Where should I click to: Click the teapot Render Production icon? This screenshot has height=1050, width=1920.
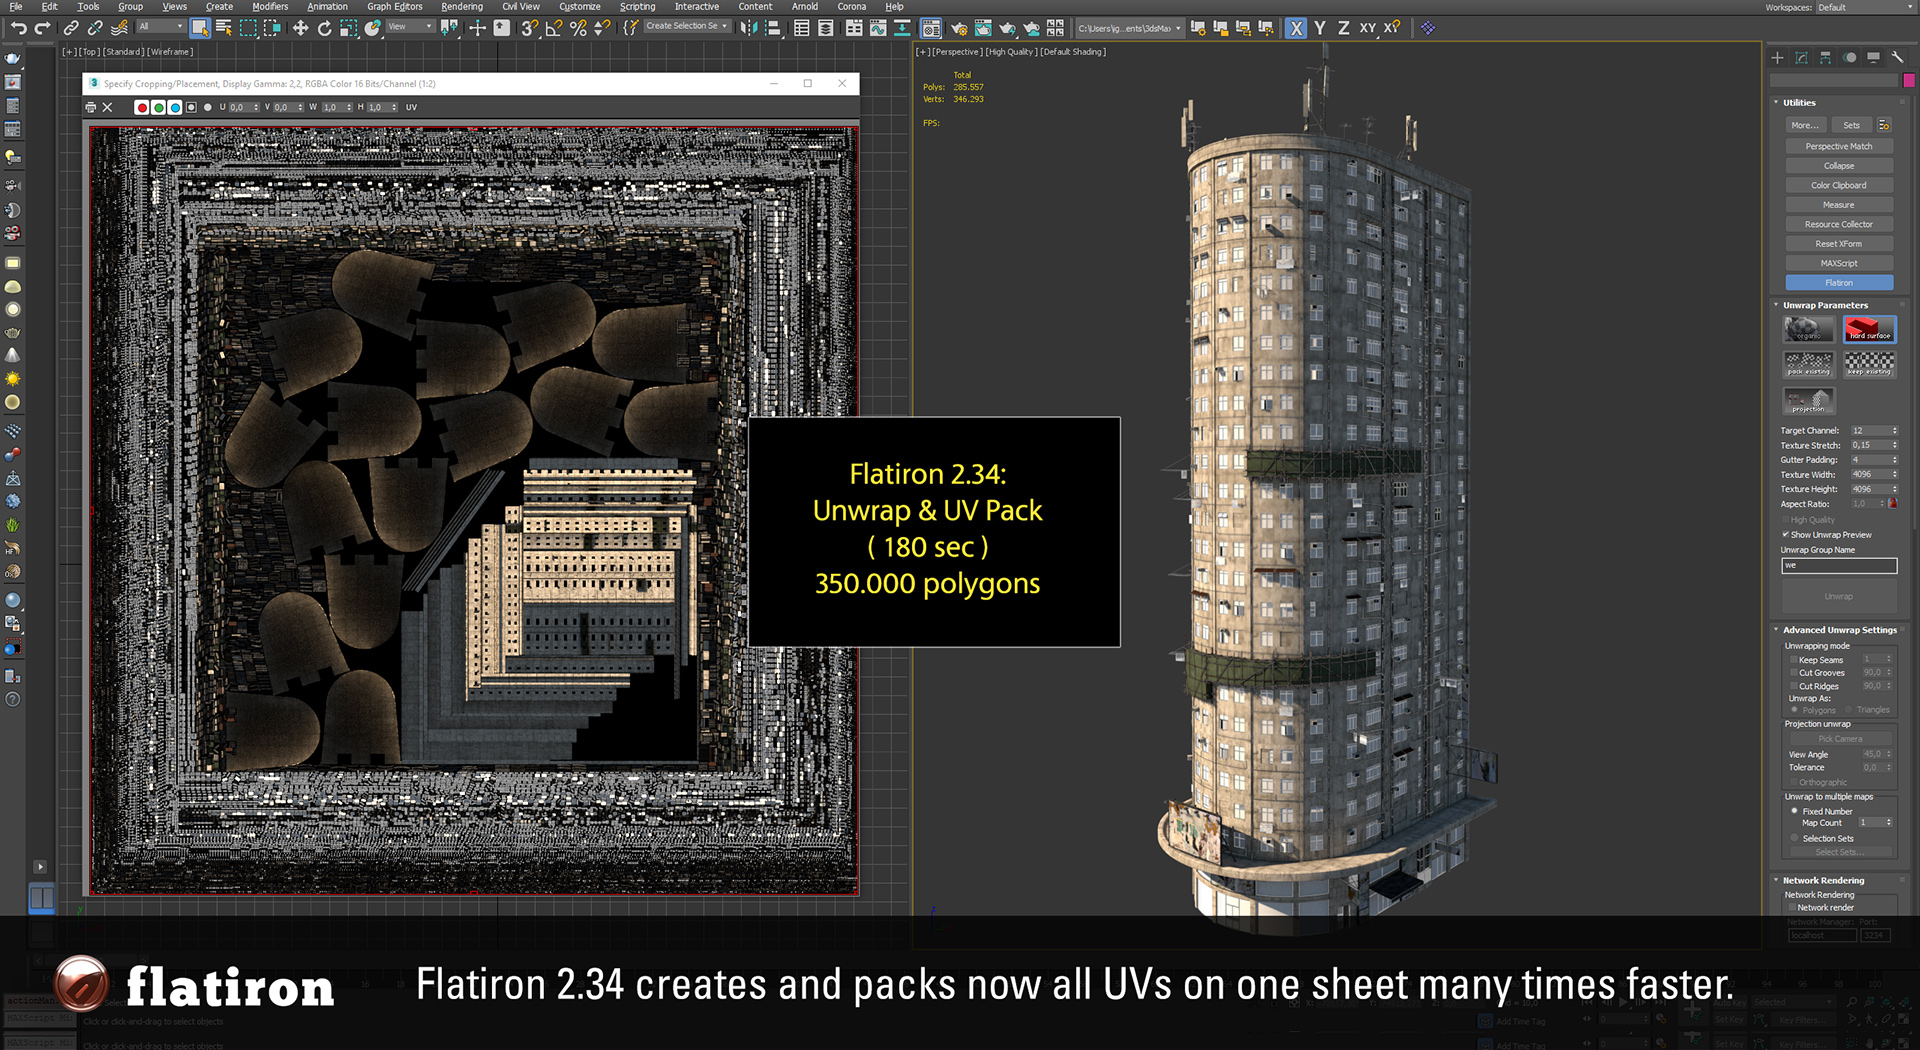[1007, 28]
